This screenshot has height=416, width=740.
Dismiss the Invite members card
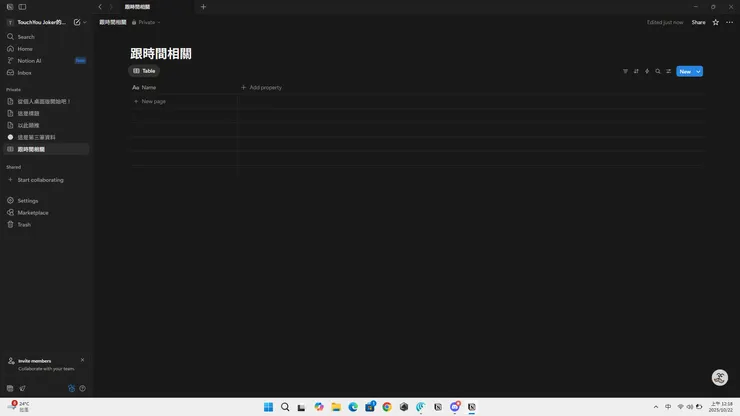click(x=83, y=360)
